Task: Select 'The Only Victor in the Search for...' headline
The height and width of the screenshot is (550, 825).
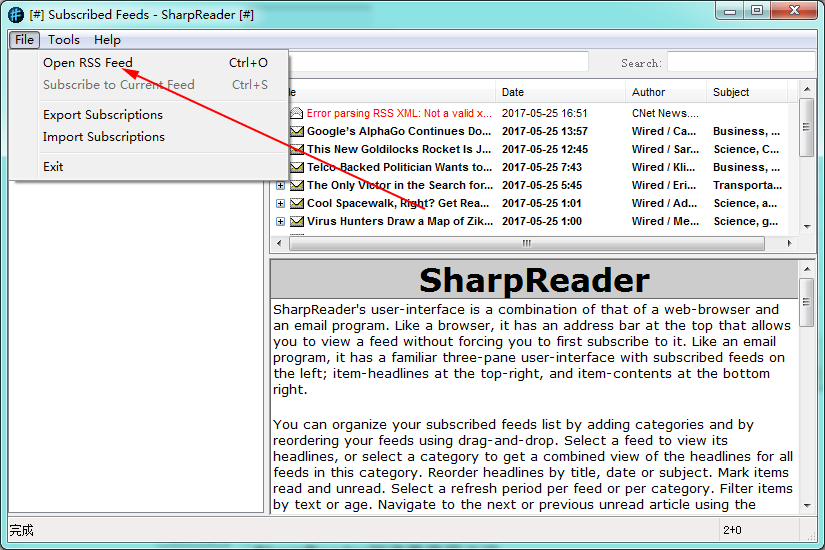Action: 400,185
